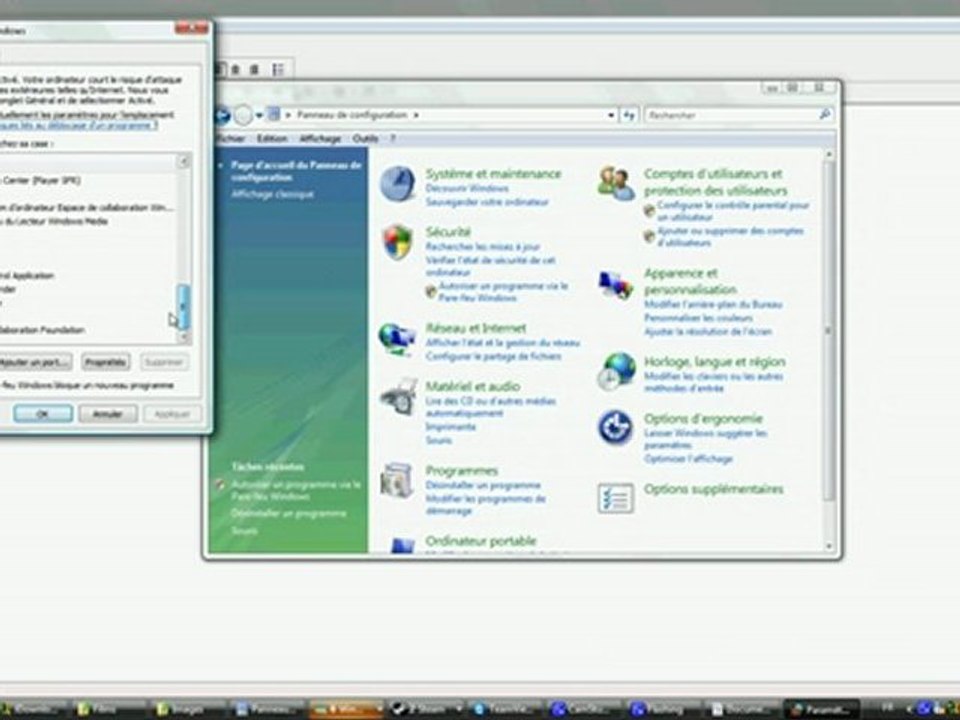Open the Options supplémentaires heading link

714,489
